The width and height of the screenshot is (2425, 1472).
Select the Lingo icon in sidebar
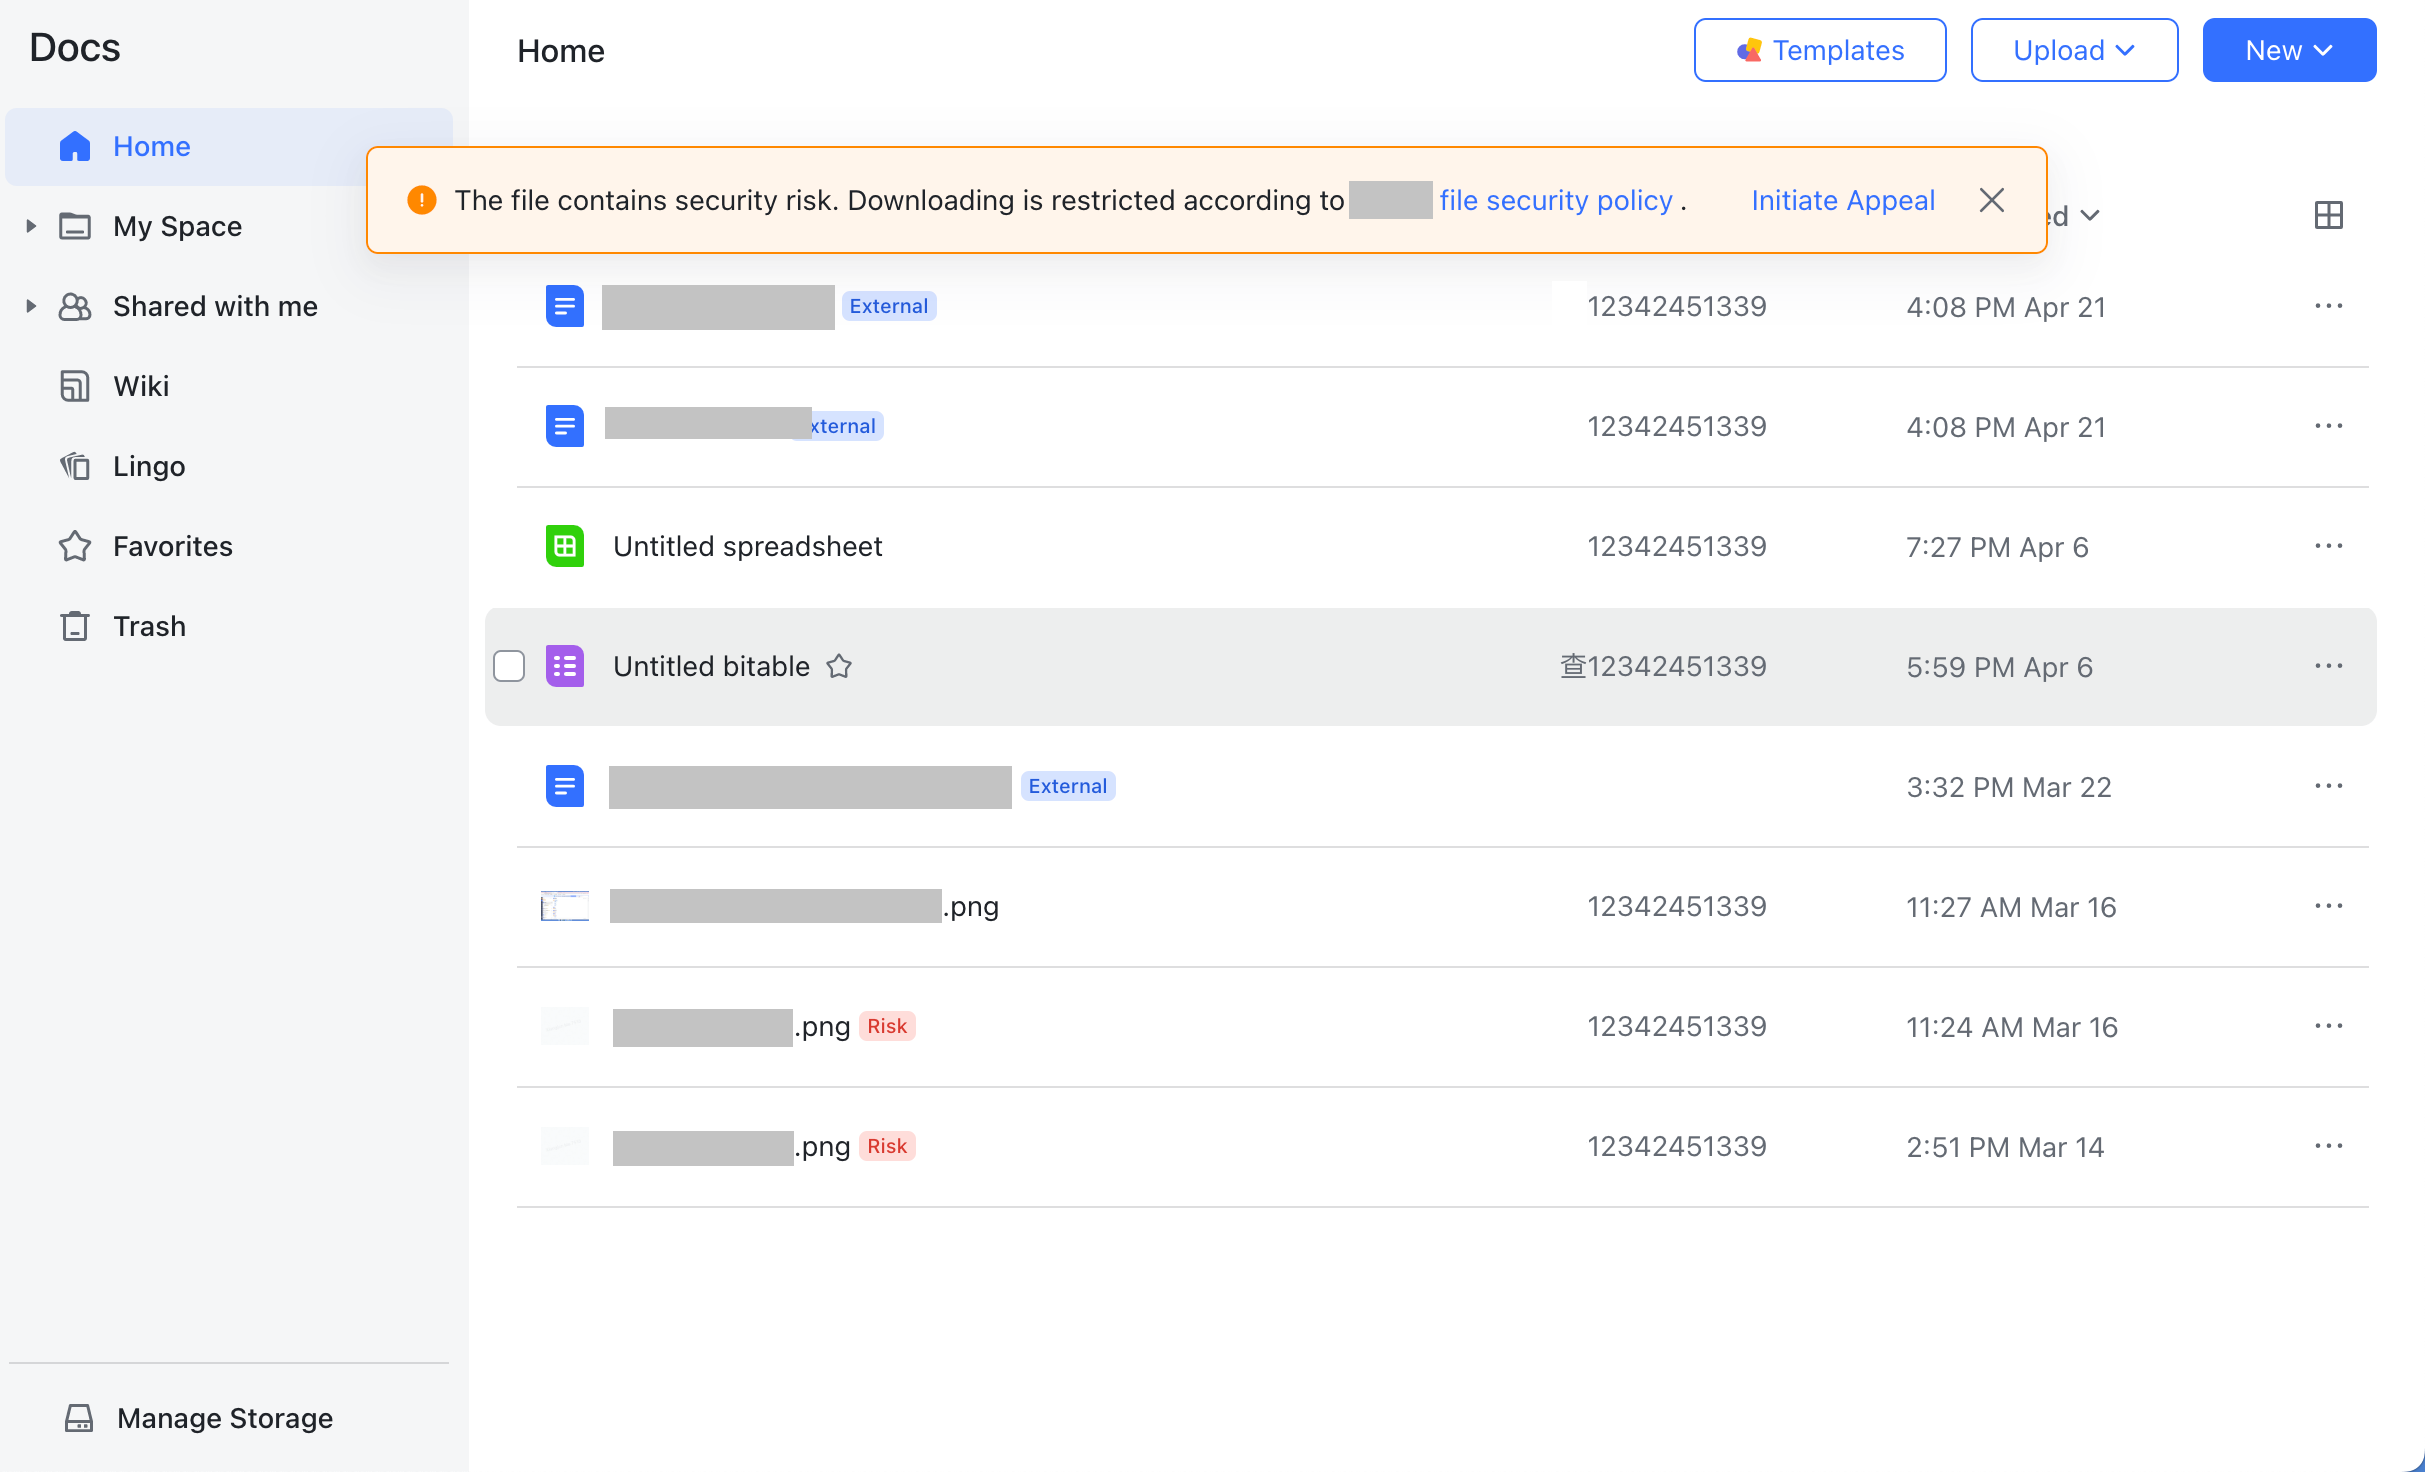pos(75,466)
